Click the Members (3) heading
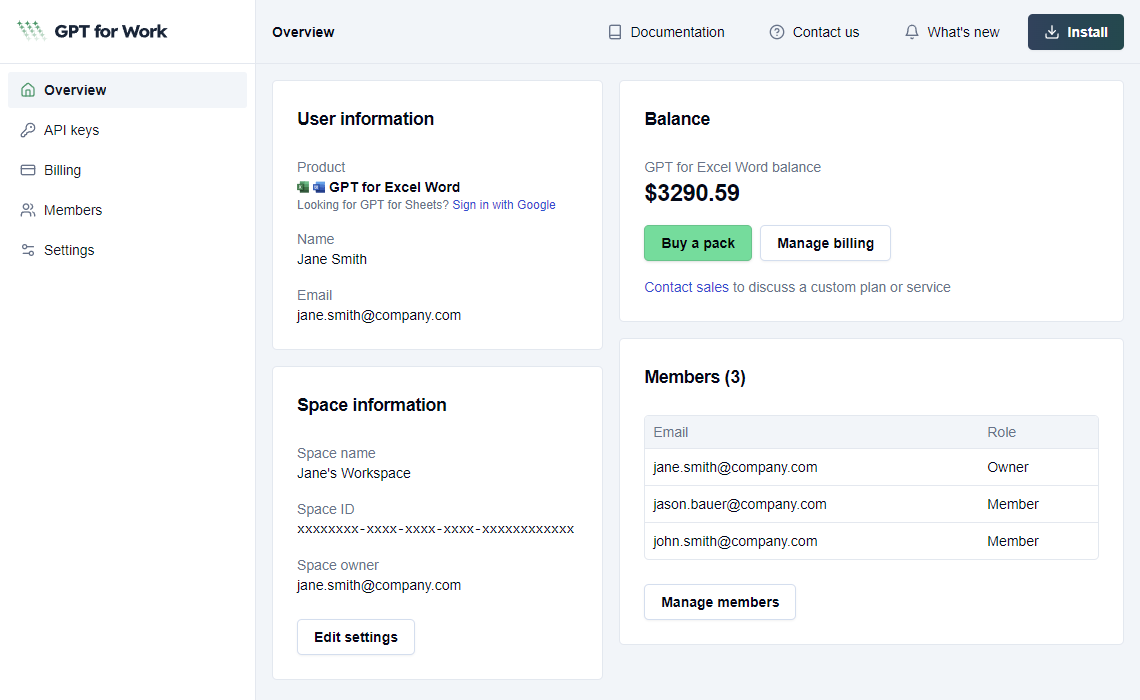 click(x=694, y=377)
